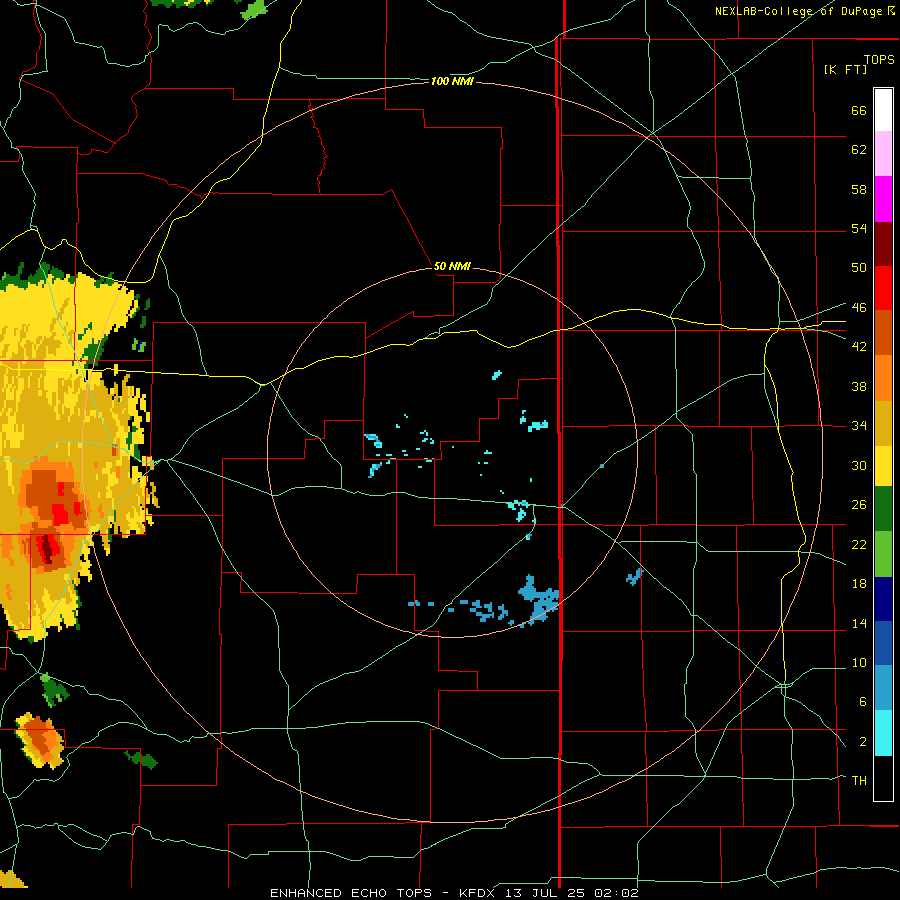Viewport: 900px width, 900px height.
Task: Click the isolated blue echo east of state line
Action: tap(634, 576)
